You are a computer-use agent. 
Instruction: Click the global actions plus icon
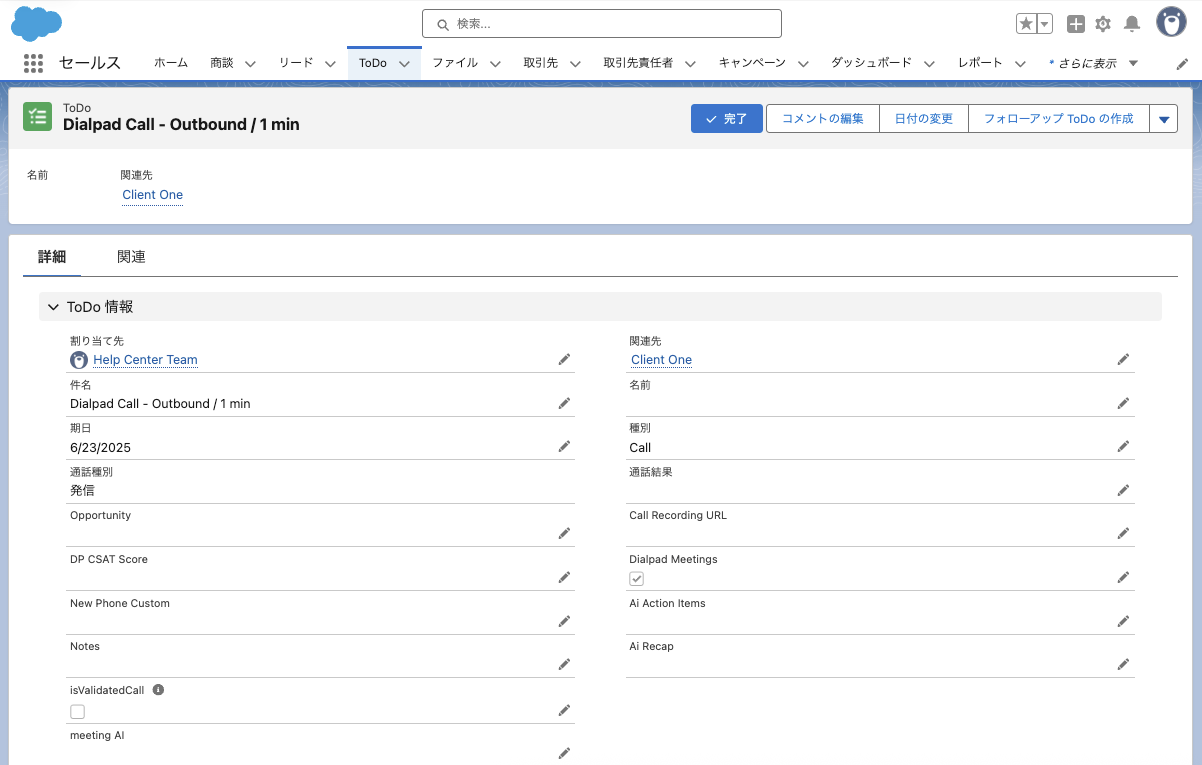click(x=1076, y=24)
